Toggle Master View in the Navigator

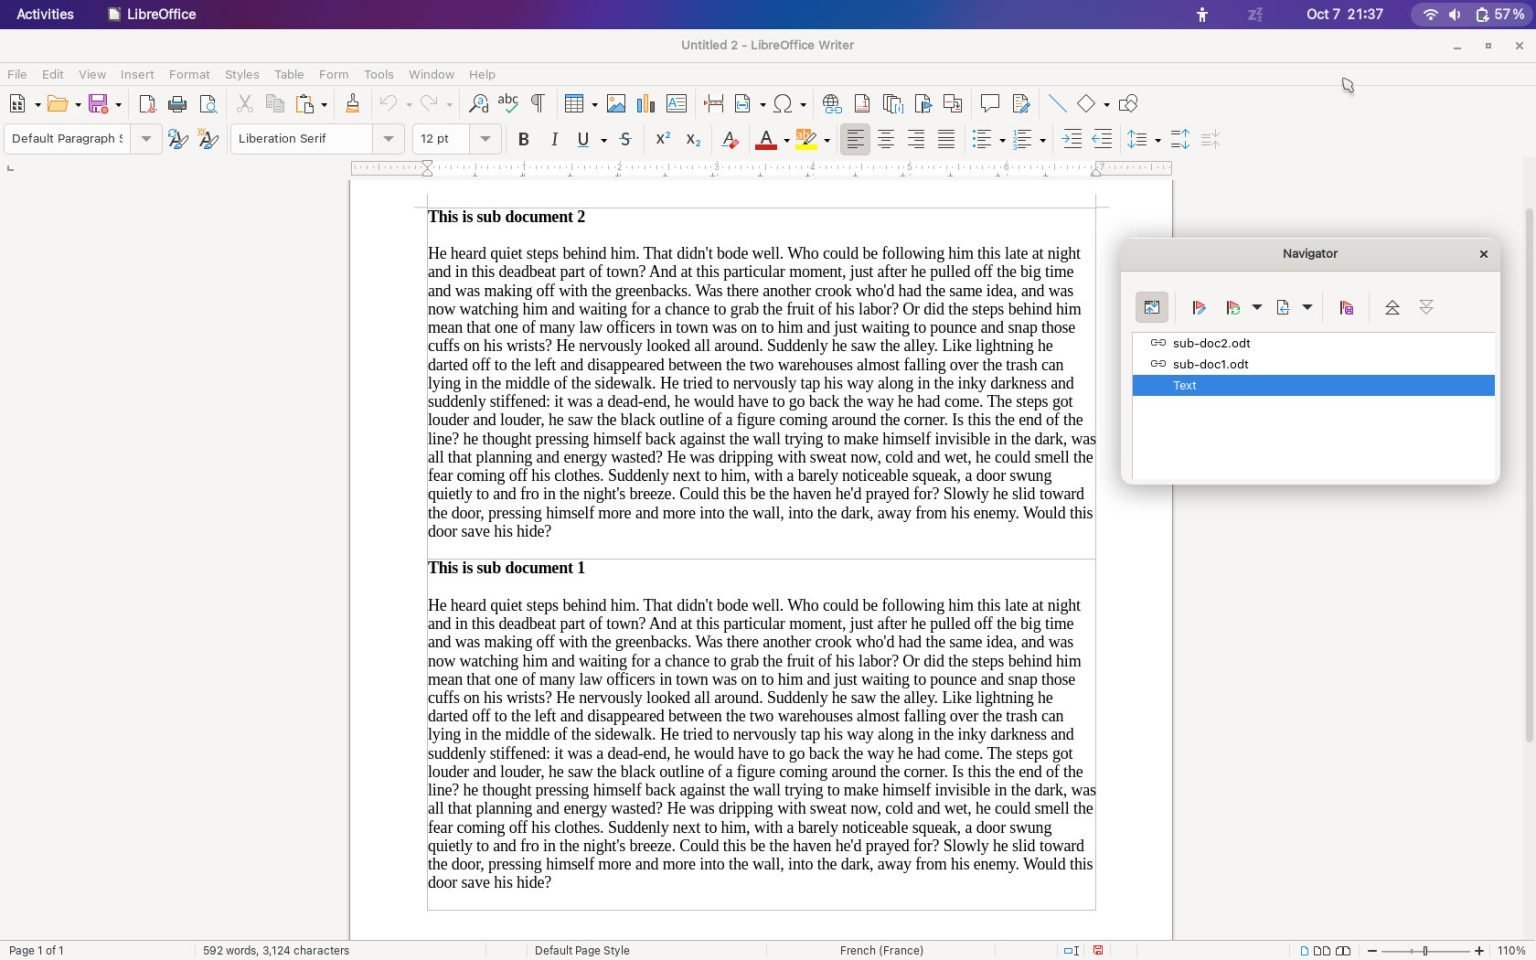[x=1151, y=307]
